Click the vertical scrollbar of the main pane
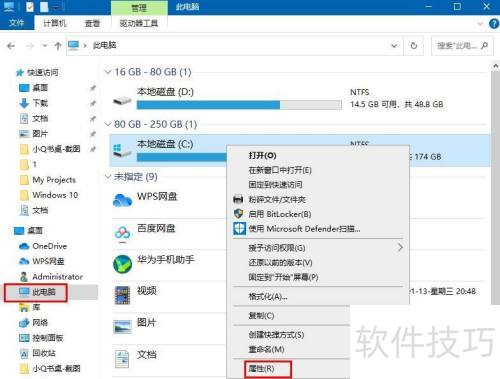The height and width of the screenshot is (379, 500). click(495, 187)
